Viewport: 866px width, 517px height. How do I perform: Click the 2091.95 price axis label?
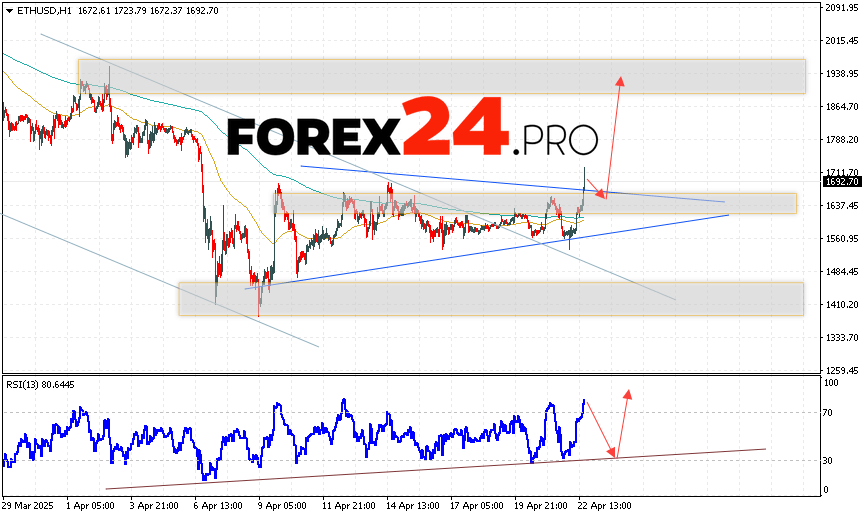pyautogui.click(x=838, y=8)
